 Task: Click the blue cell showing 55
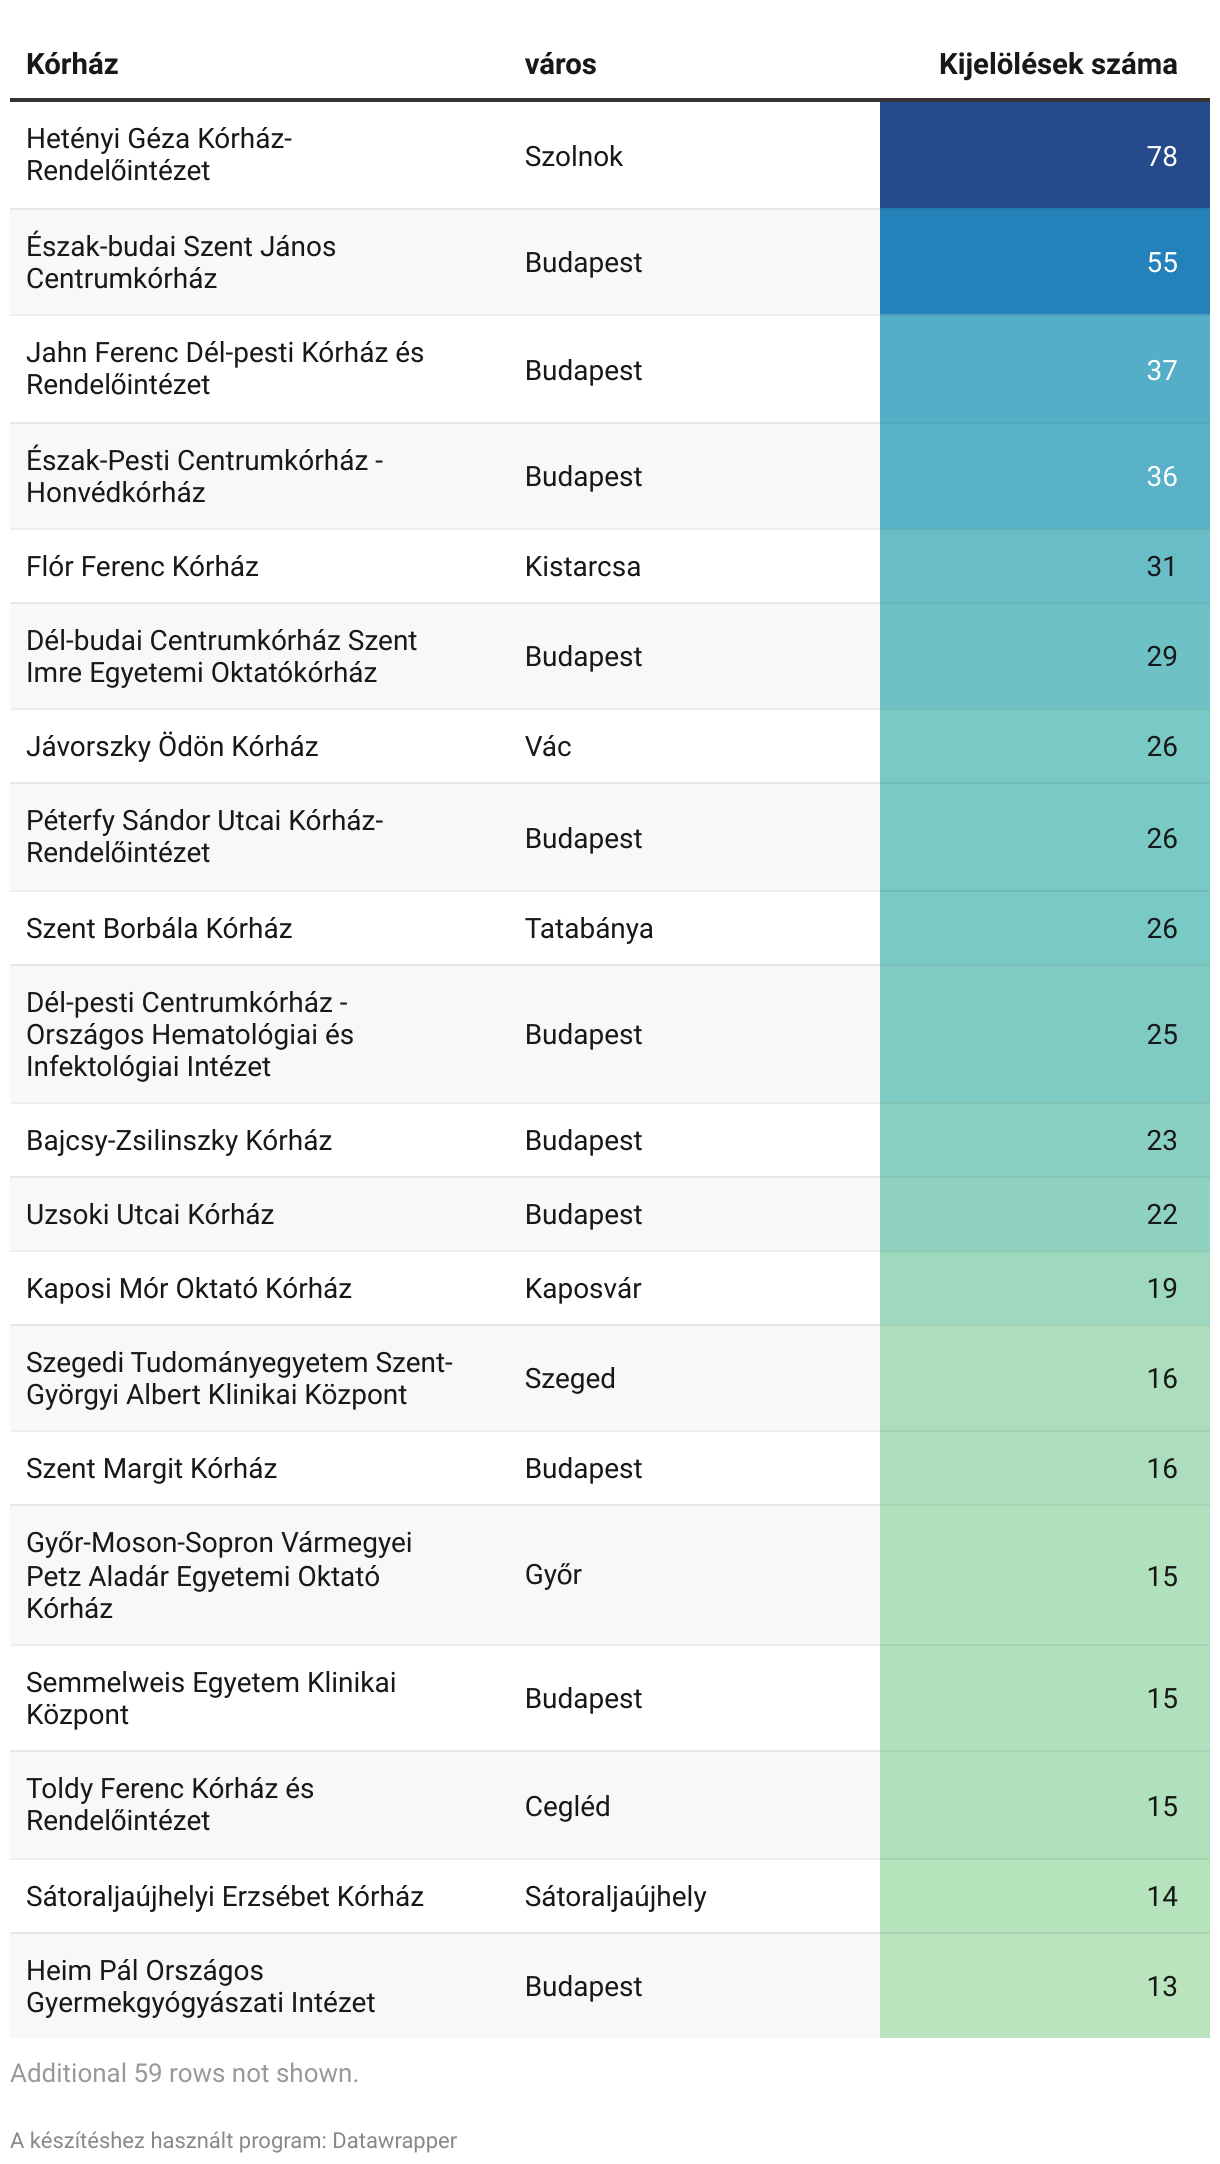[x=1044, y=262]
